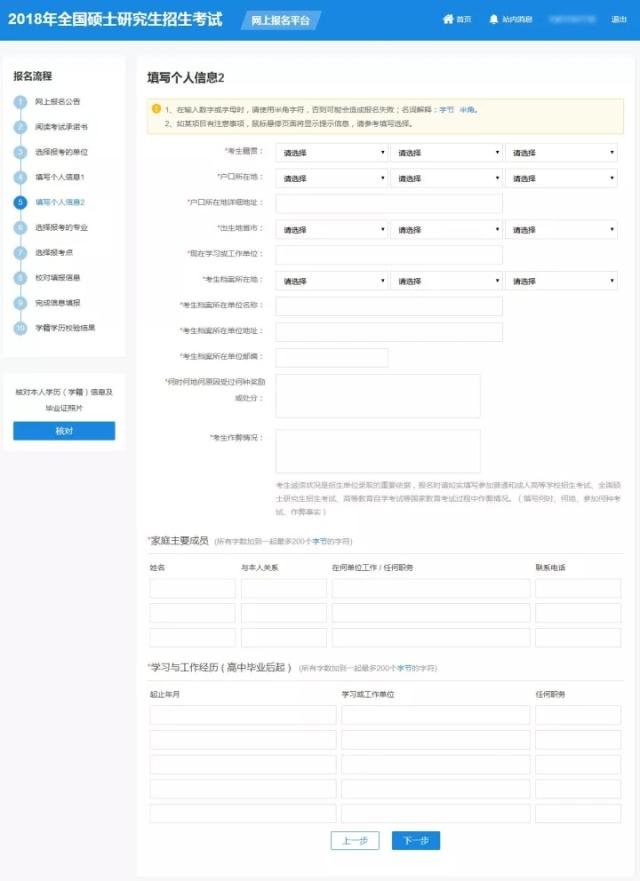Image resolution: width=640 pixels, height=881 pixels.
Task: Click the step 6 circle for 选择报考的专业
Action: [x=20, y=227]
